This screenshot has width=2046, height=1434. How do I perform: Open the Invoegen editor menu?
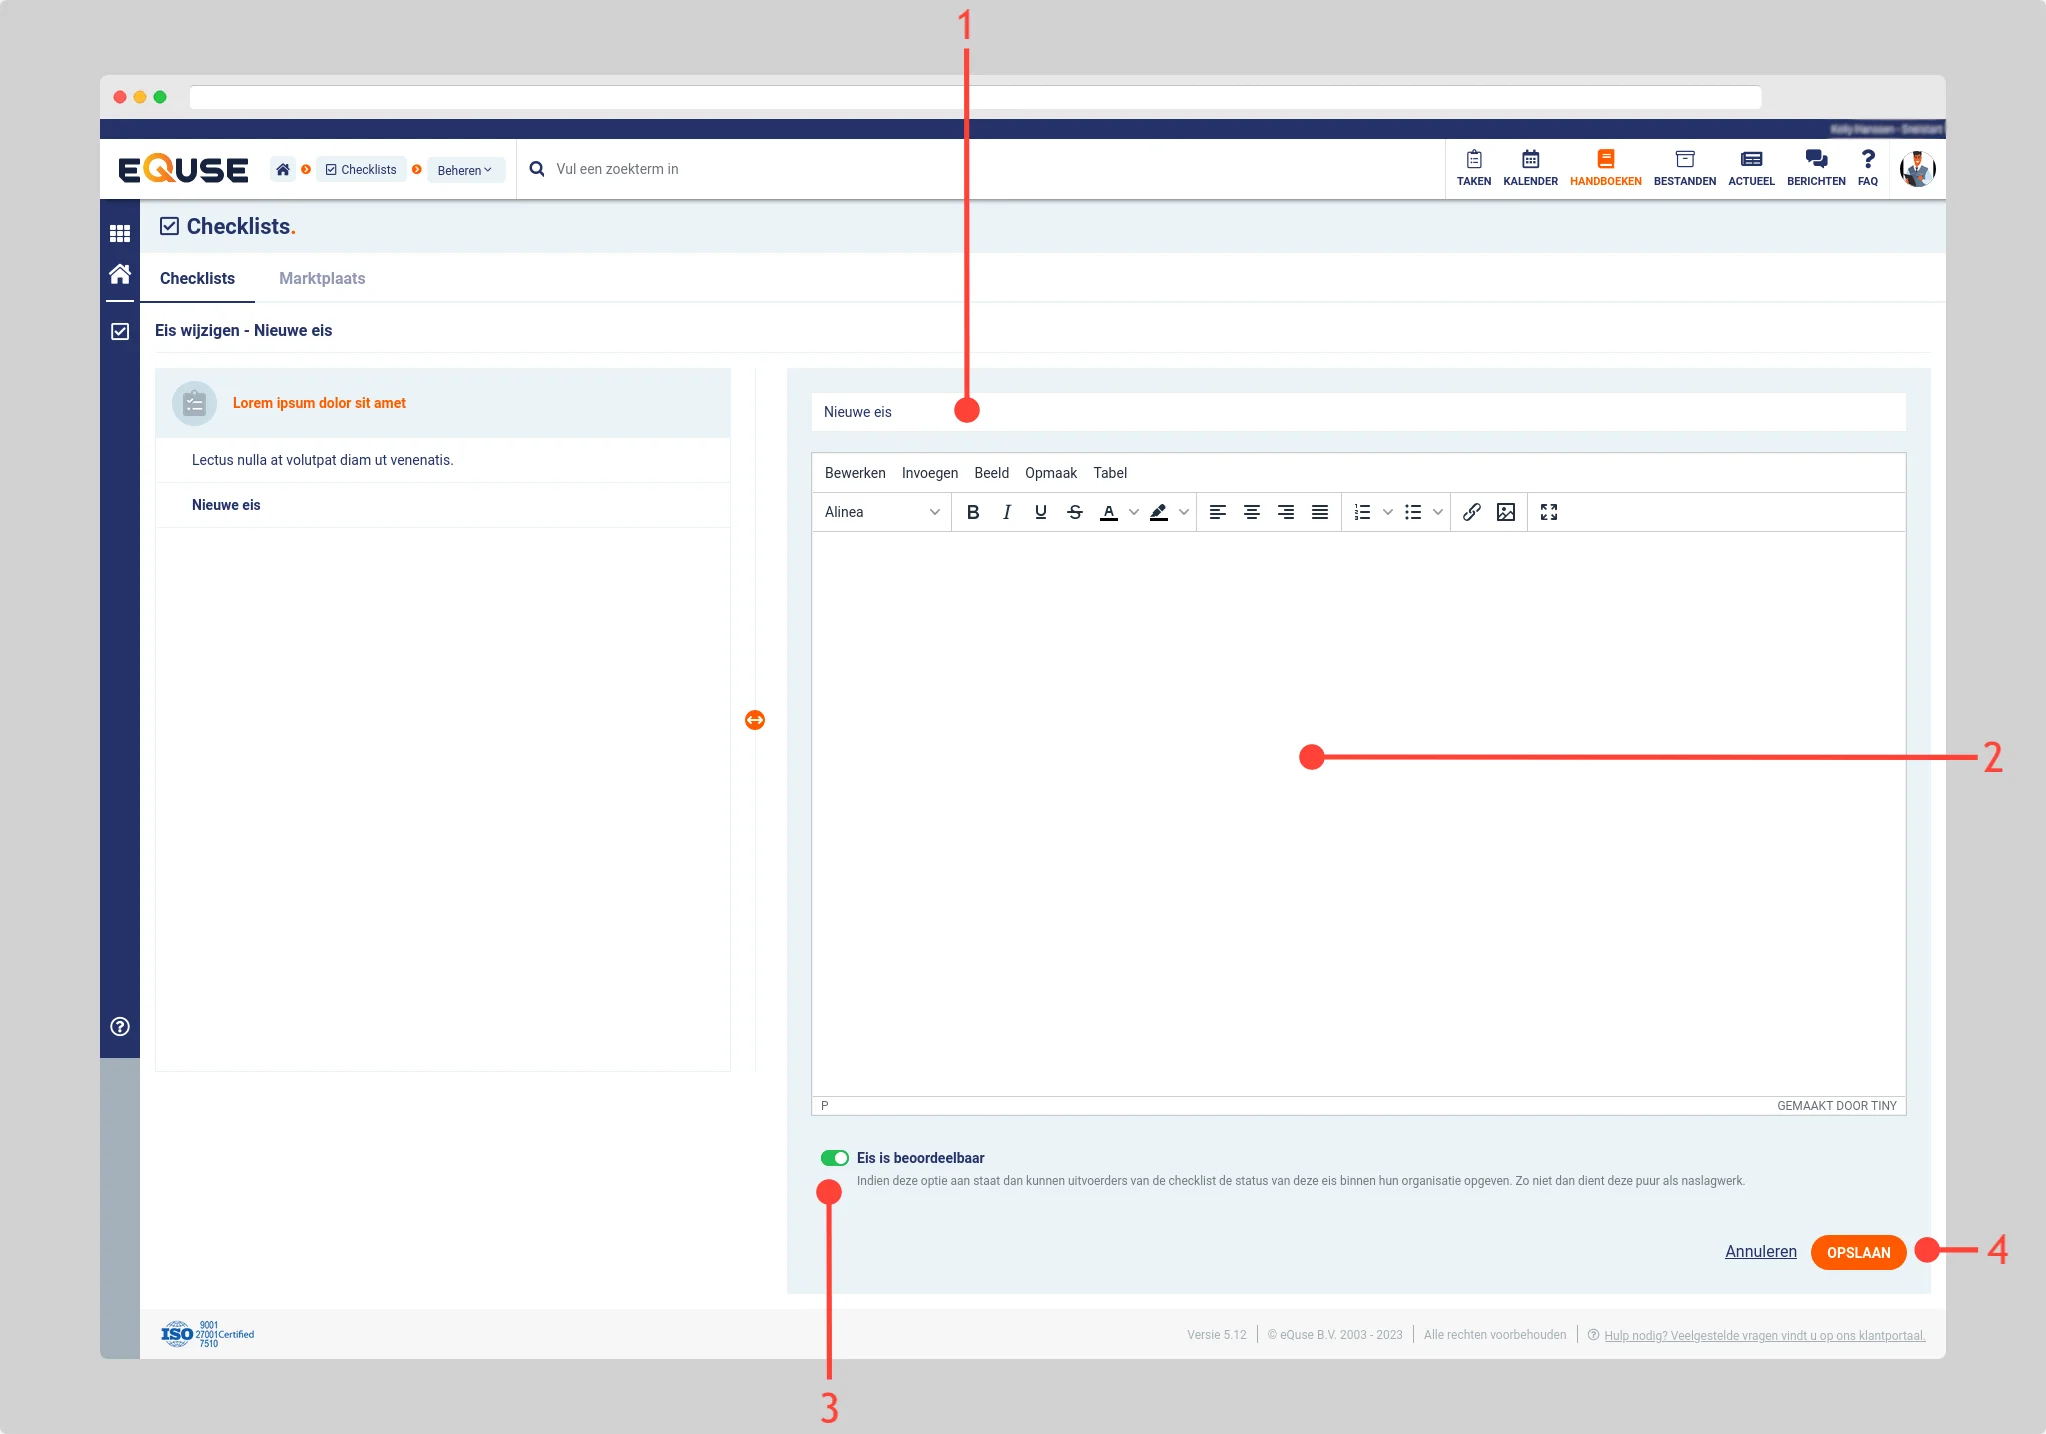[929, 473]
